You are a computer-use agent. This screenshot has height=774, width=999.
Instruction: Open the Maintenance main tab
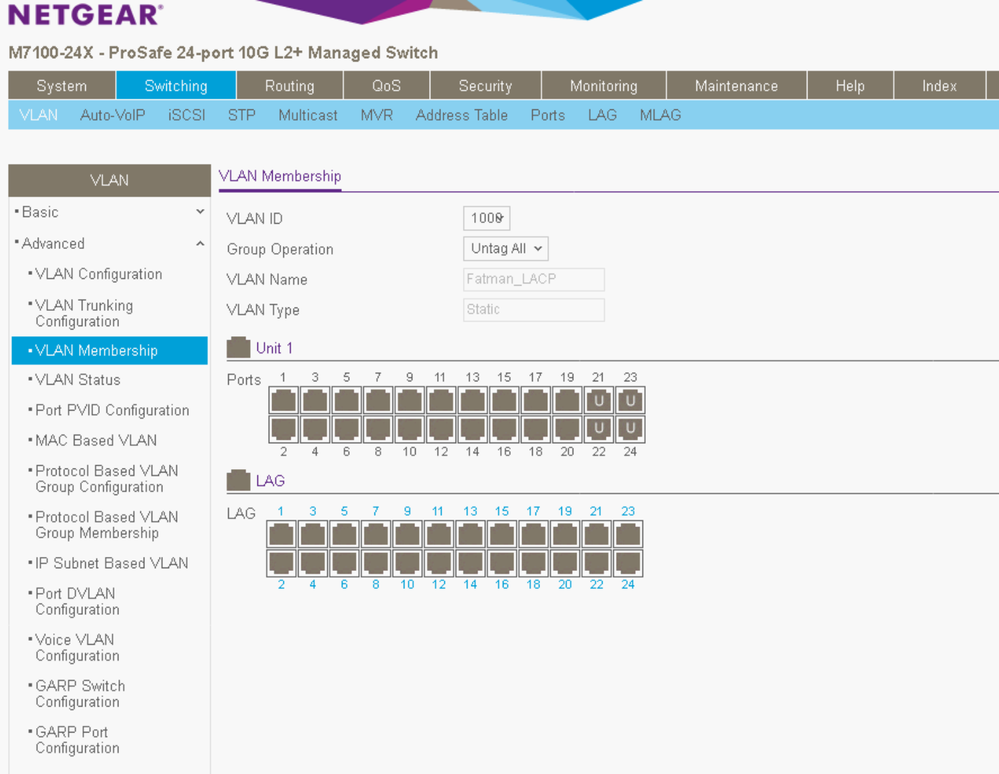click(737, 85)
